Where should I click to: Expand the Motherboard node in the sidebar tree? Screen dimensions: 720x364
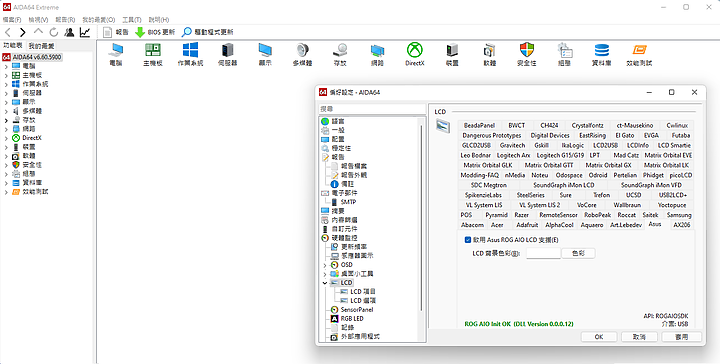(x=6, y=75)
